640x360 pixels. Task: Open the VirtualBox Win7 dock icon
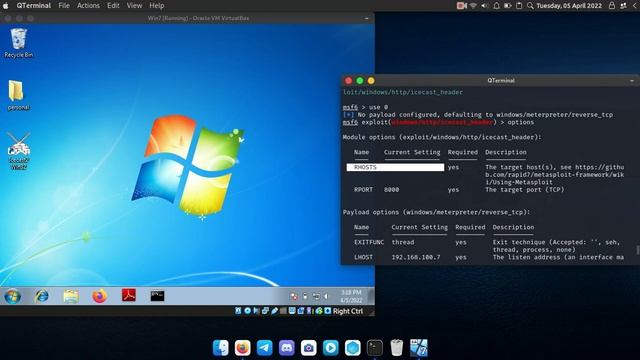tap(419, 348)
